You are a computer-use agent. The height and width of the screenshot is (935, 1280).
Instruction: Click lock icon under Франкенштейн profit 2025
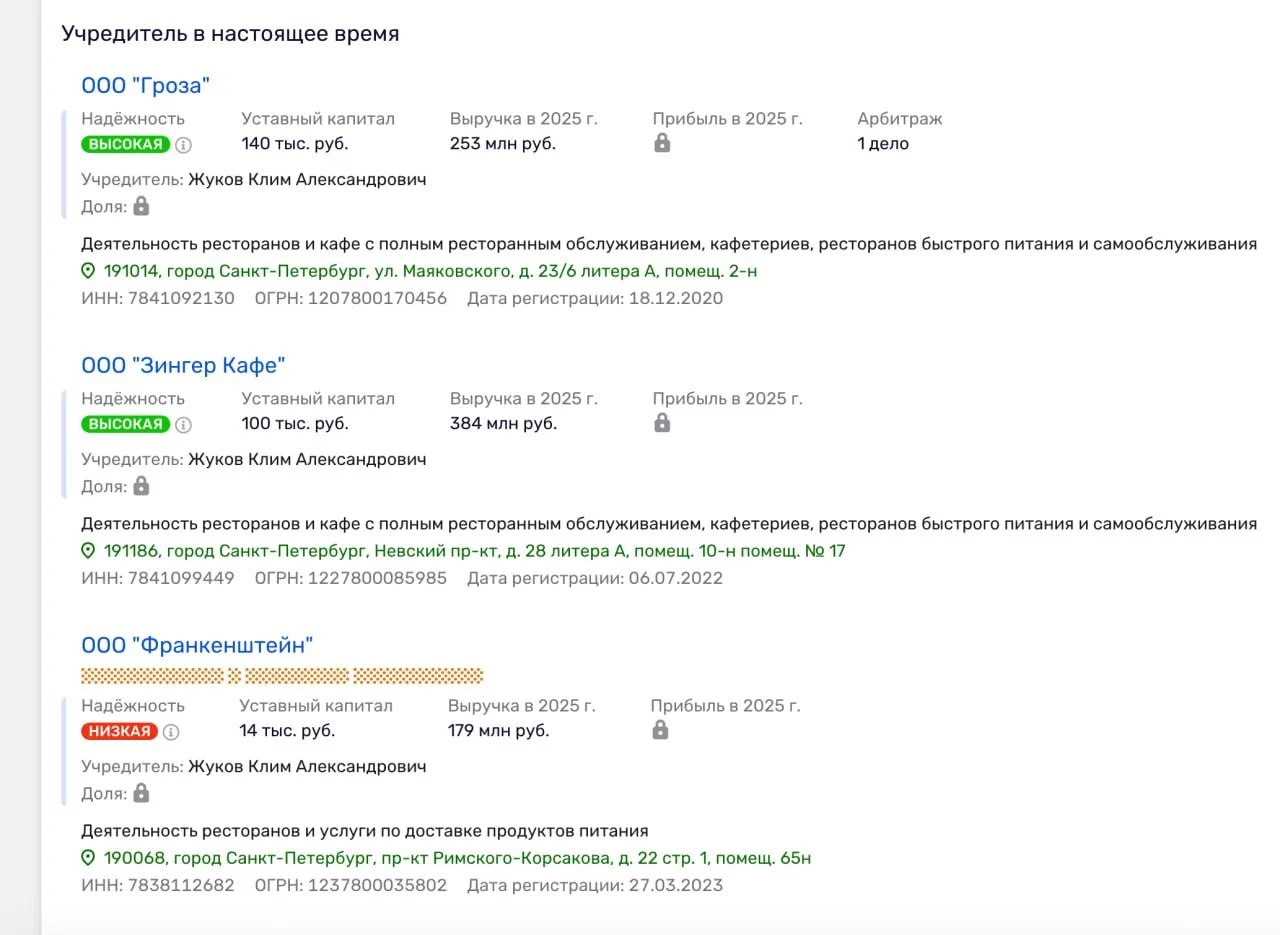click(659, 730)
